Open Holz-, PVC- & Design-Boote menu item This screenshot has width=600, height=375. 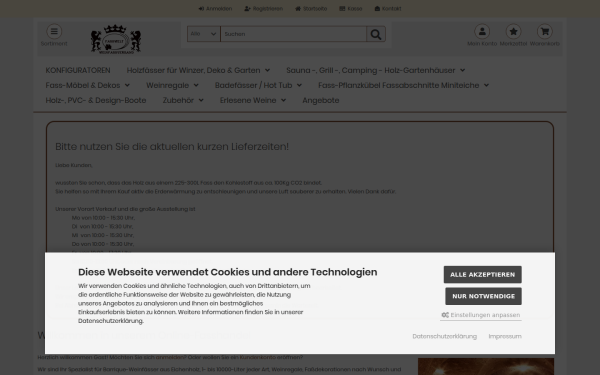point(96,100)
